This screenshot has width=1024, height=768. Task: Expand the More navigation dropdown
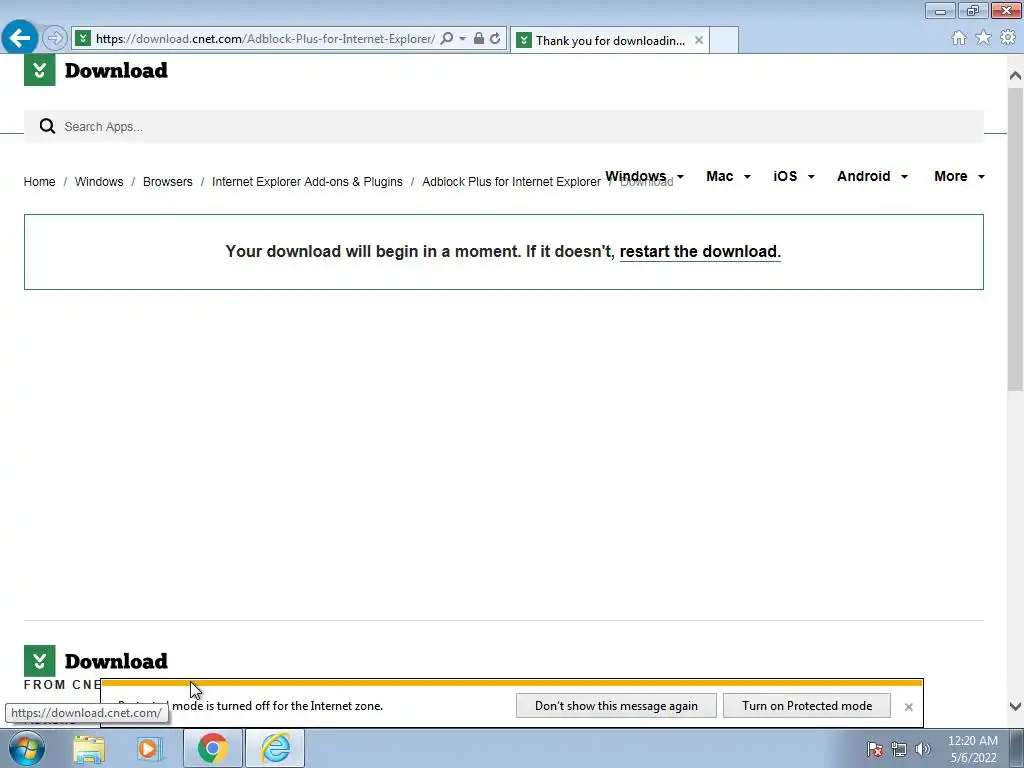(x=959, y=176)
